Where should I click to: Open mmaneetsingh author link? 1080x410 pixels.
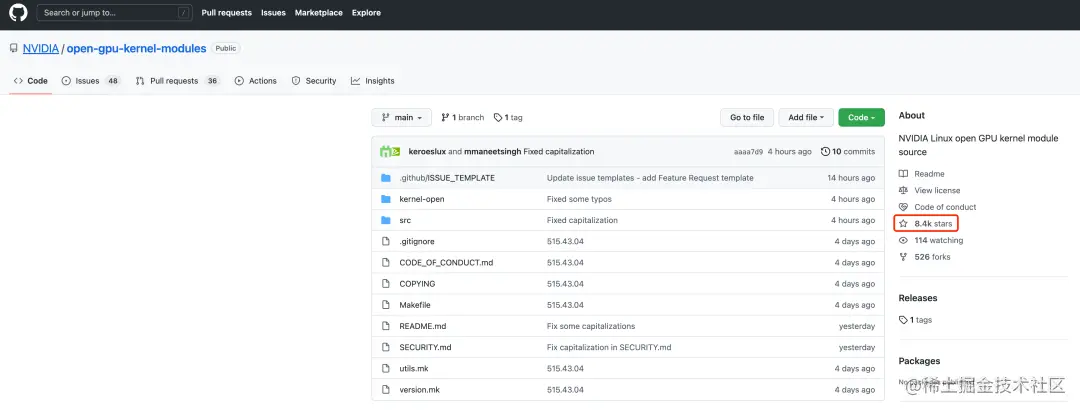493,152
